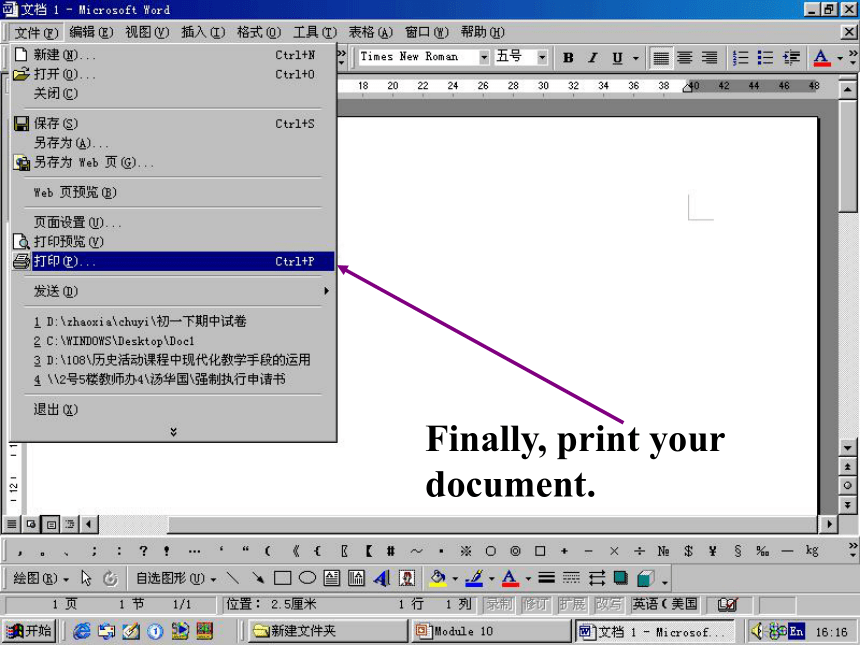Toggle Italic formatting

coord(593,58)
